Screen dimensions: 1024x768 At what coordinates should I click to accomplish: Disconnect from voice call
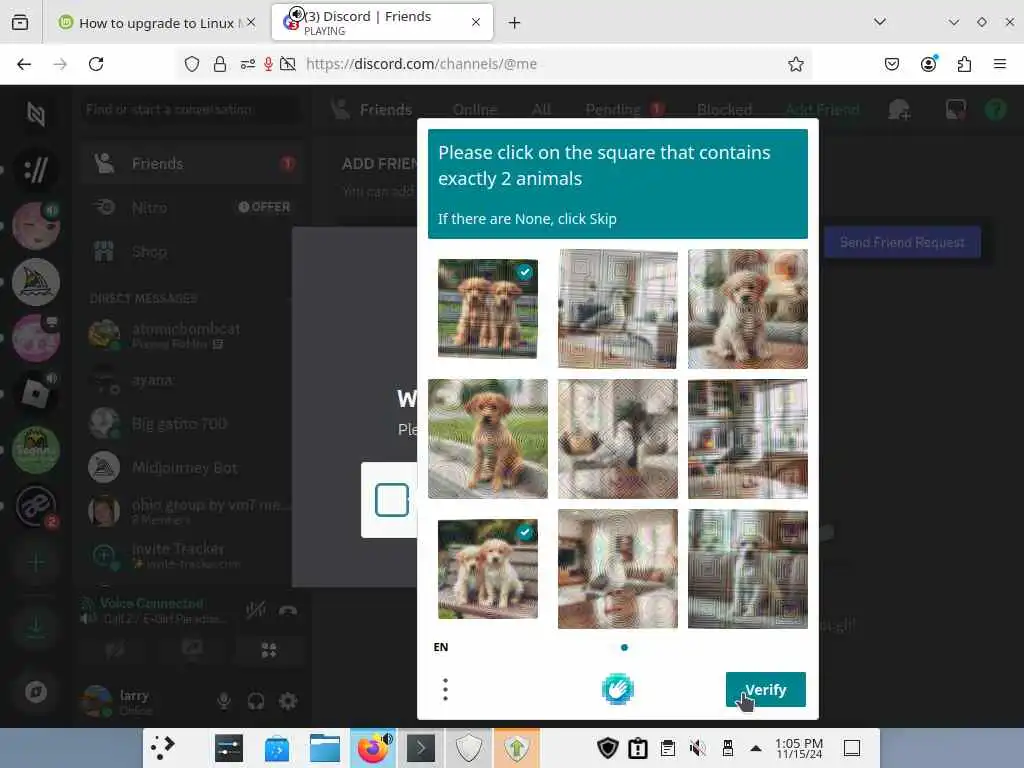(288, 611)
